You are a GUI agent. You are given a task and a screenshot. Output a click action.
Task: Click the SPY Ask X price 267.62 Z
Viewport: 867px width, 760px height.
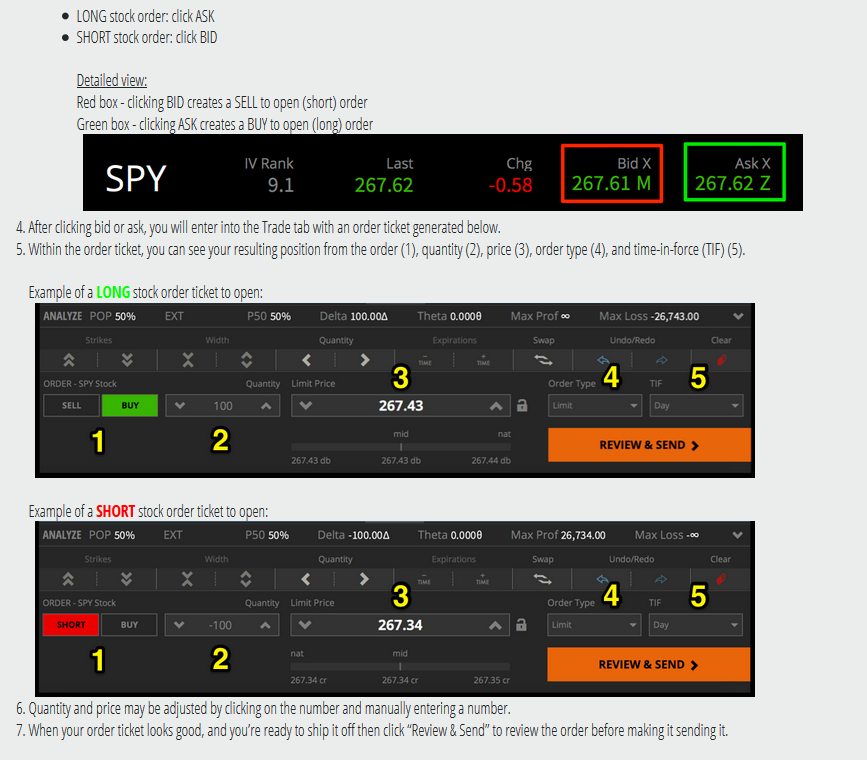(733, 183)
